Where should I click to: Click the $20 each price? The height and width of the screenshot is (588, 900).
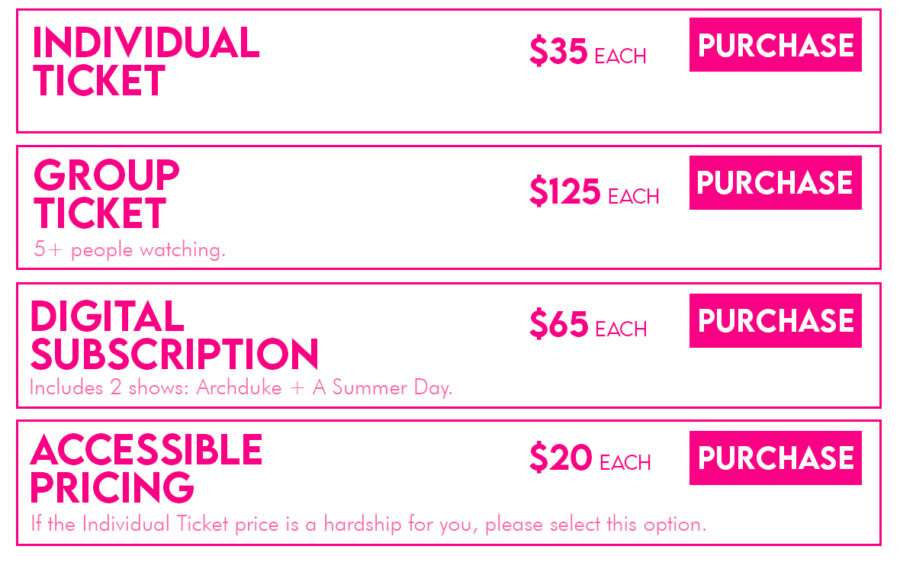point(590,458)
